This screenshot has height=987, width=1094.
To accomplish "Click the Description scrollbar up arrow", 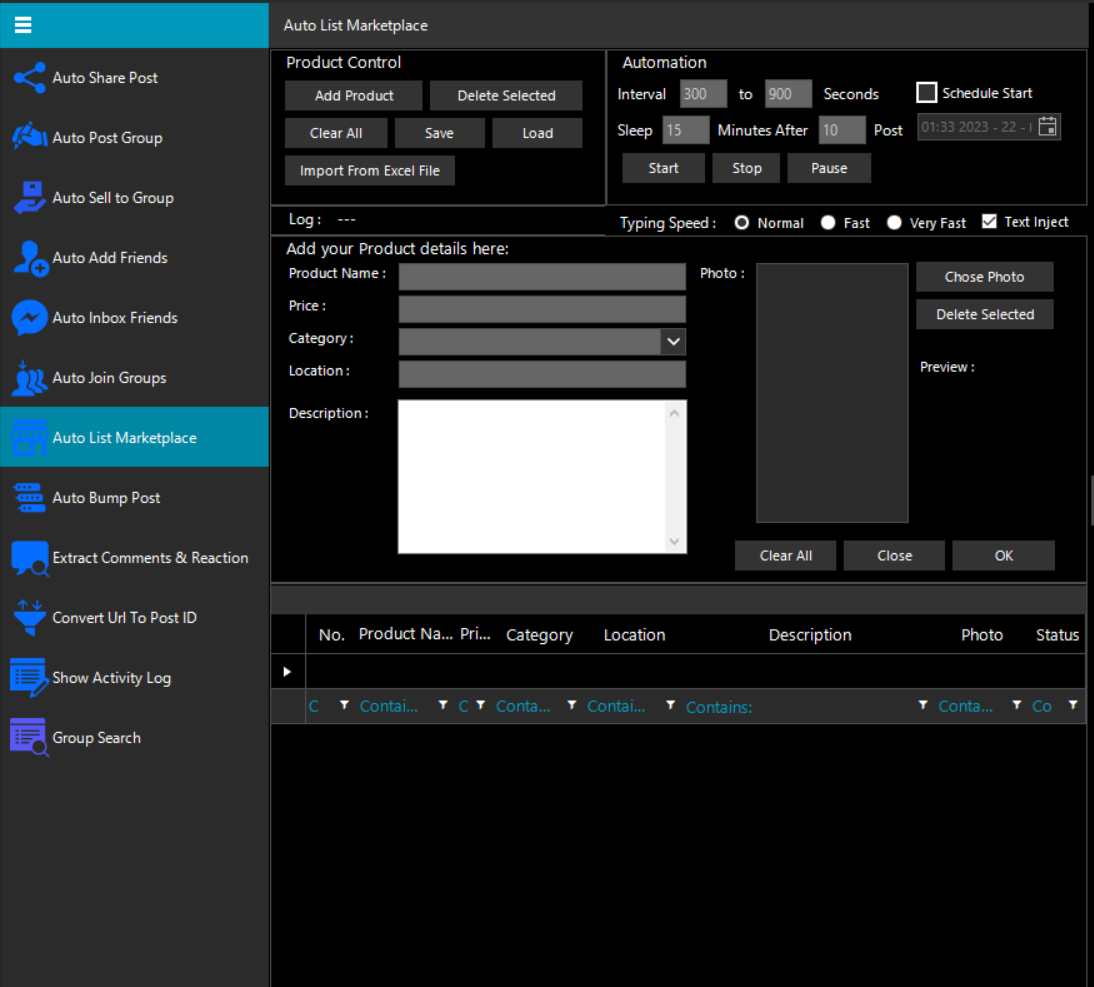I will click(675, 413).
